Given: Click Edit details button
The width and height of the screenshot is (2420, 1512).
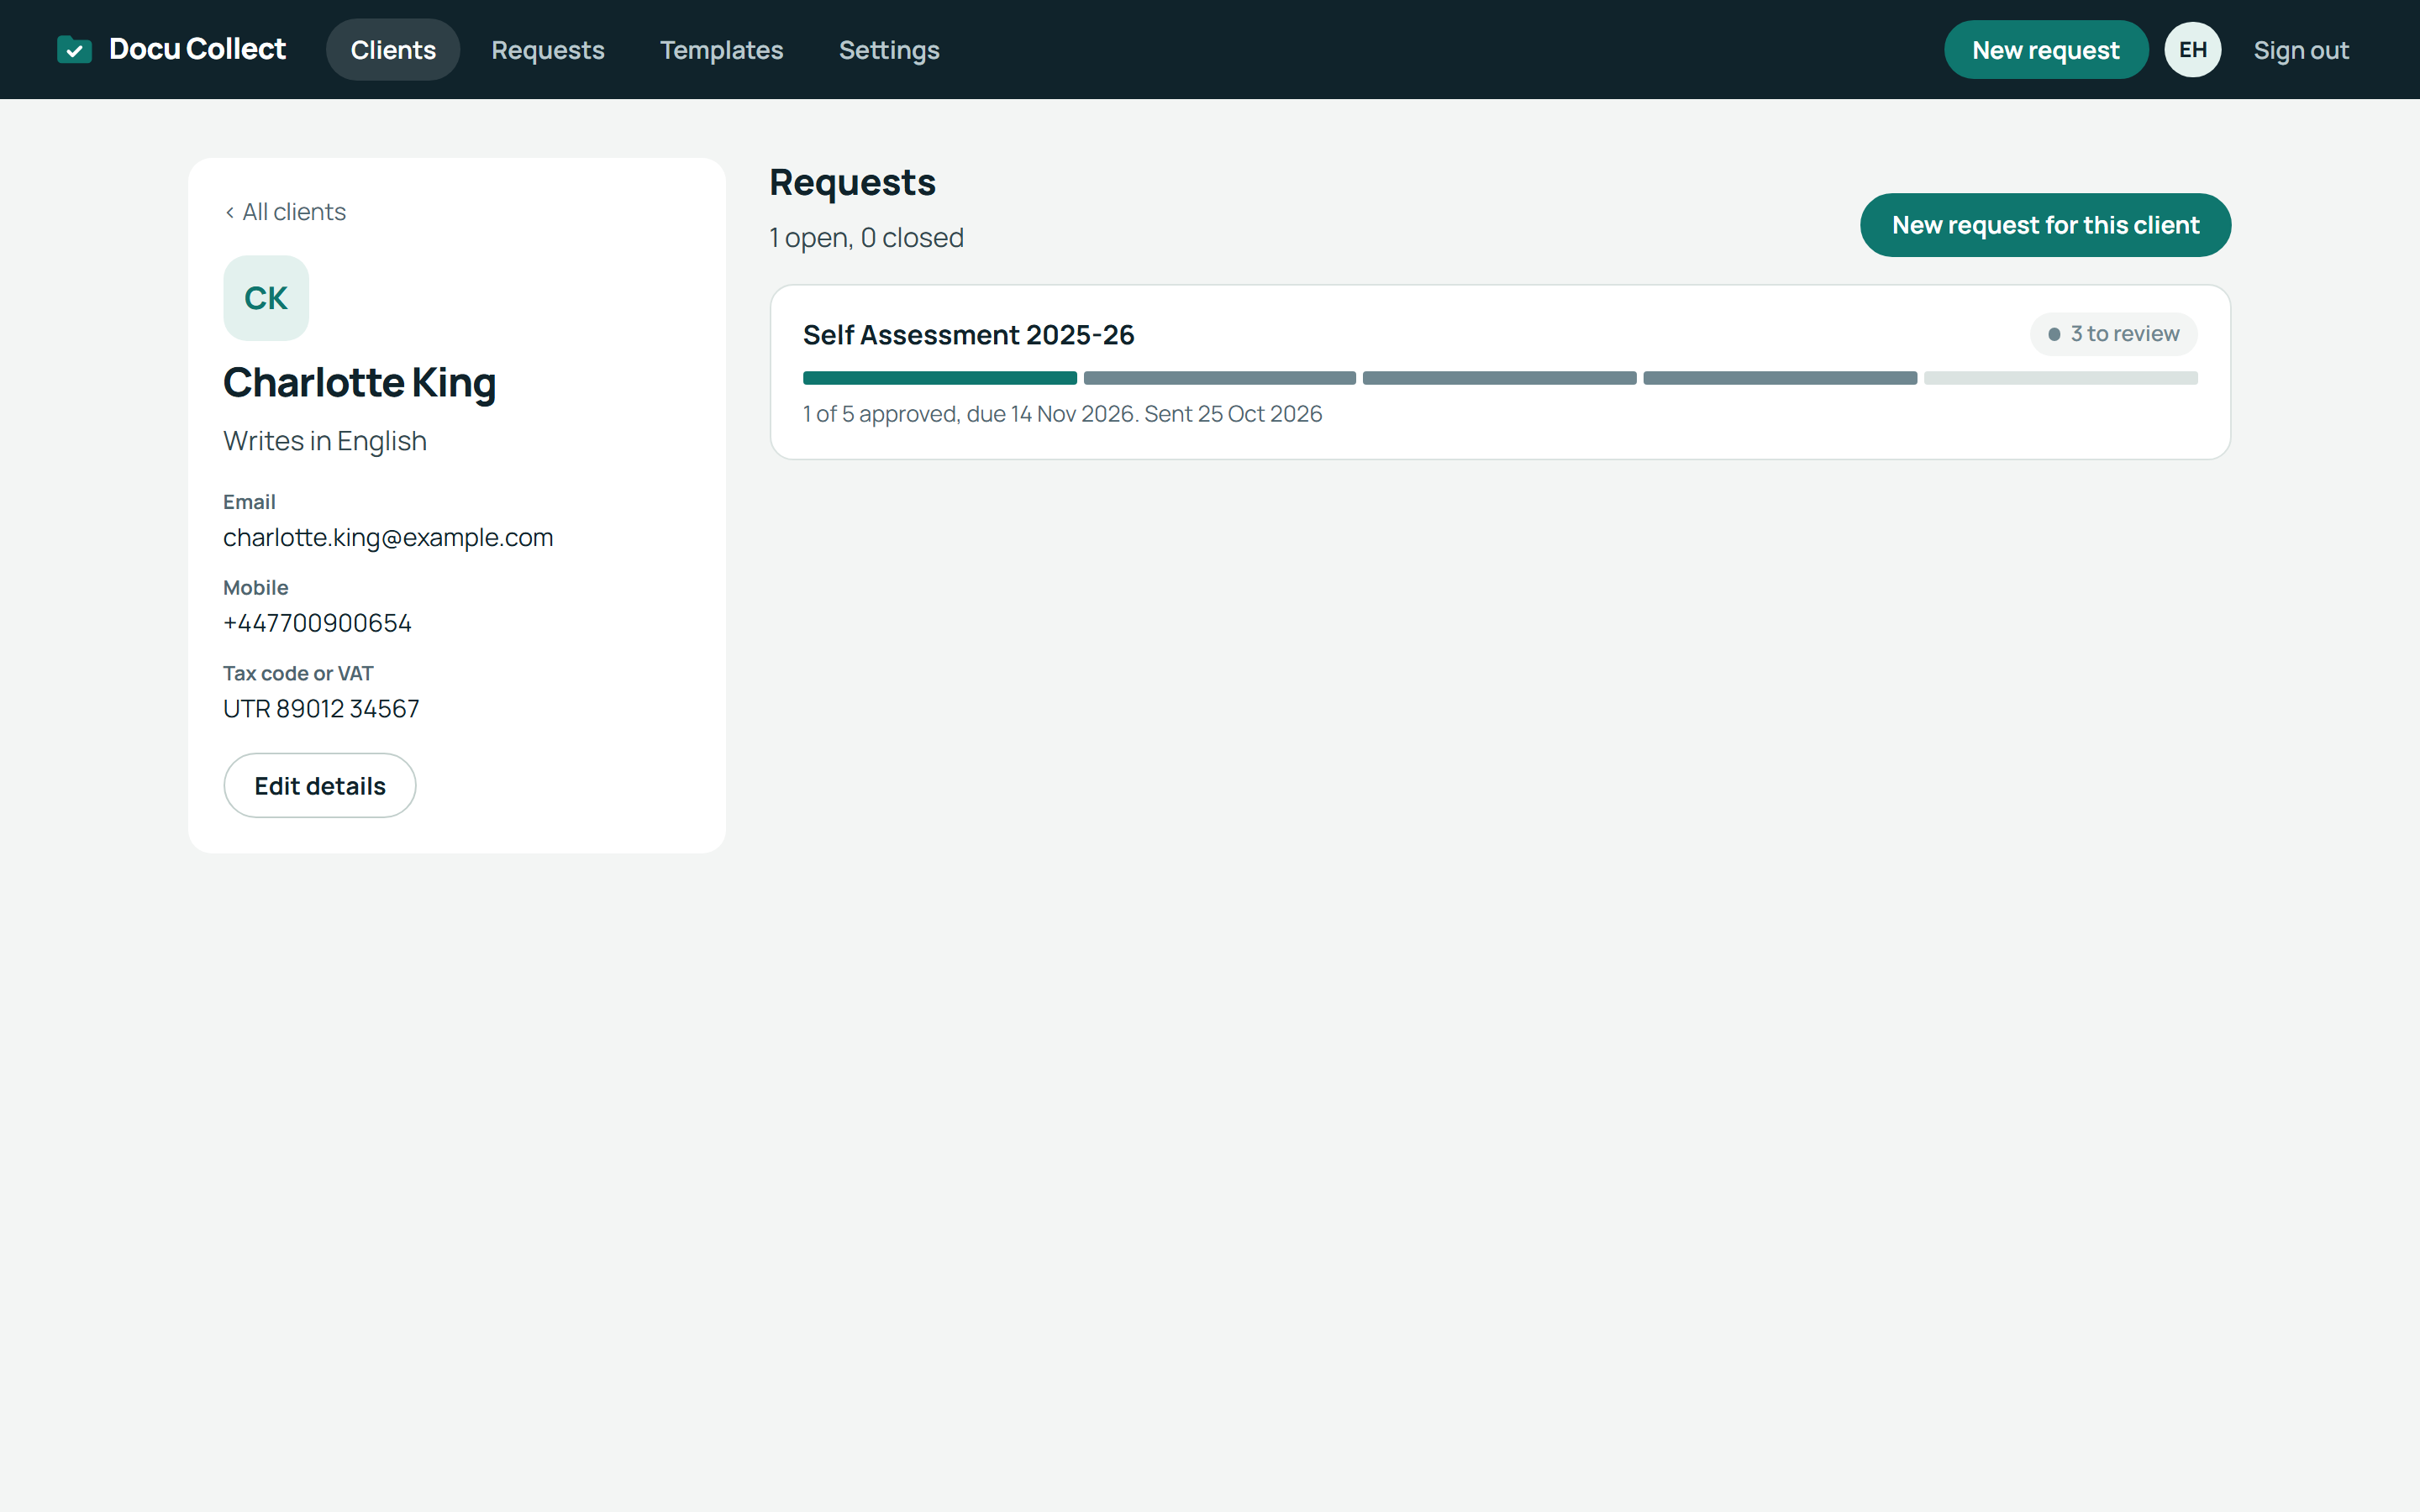Looking at the screenshot, I should (x=320, y=786).
